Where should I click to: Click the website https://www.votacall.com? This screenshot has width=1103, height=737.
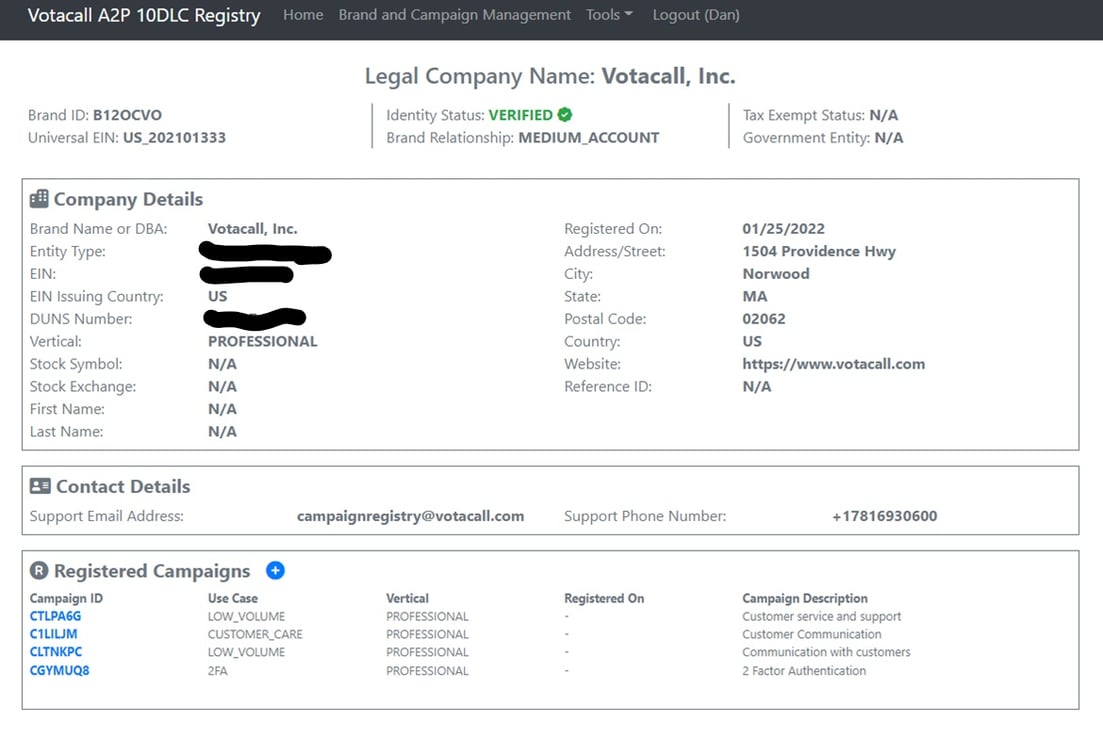tap(834, 364)
